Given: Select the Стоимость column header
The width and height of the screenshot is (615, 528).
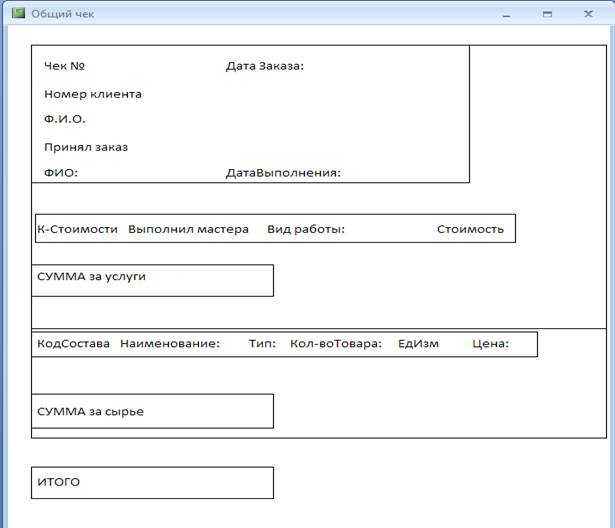Looking at the screenshot, I should (470, 229).
